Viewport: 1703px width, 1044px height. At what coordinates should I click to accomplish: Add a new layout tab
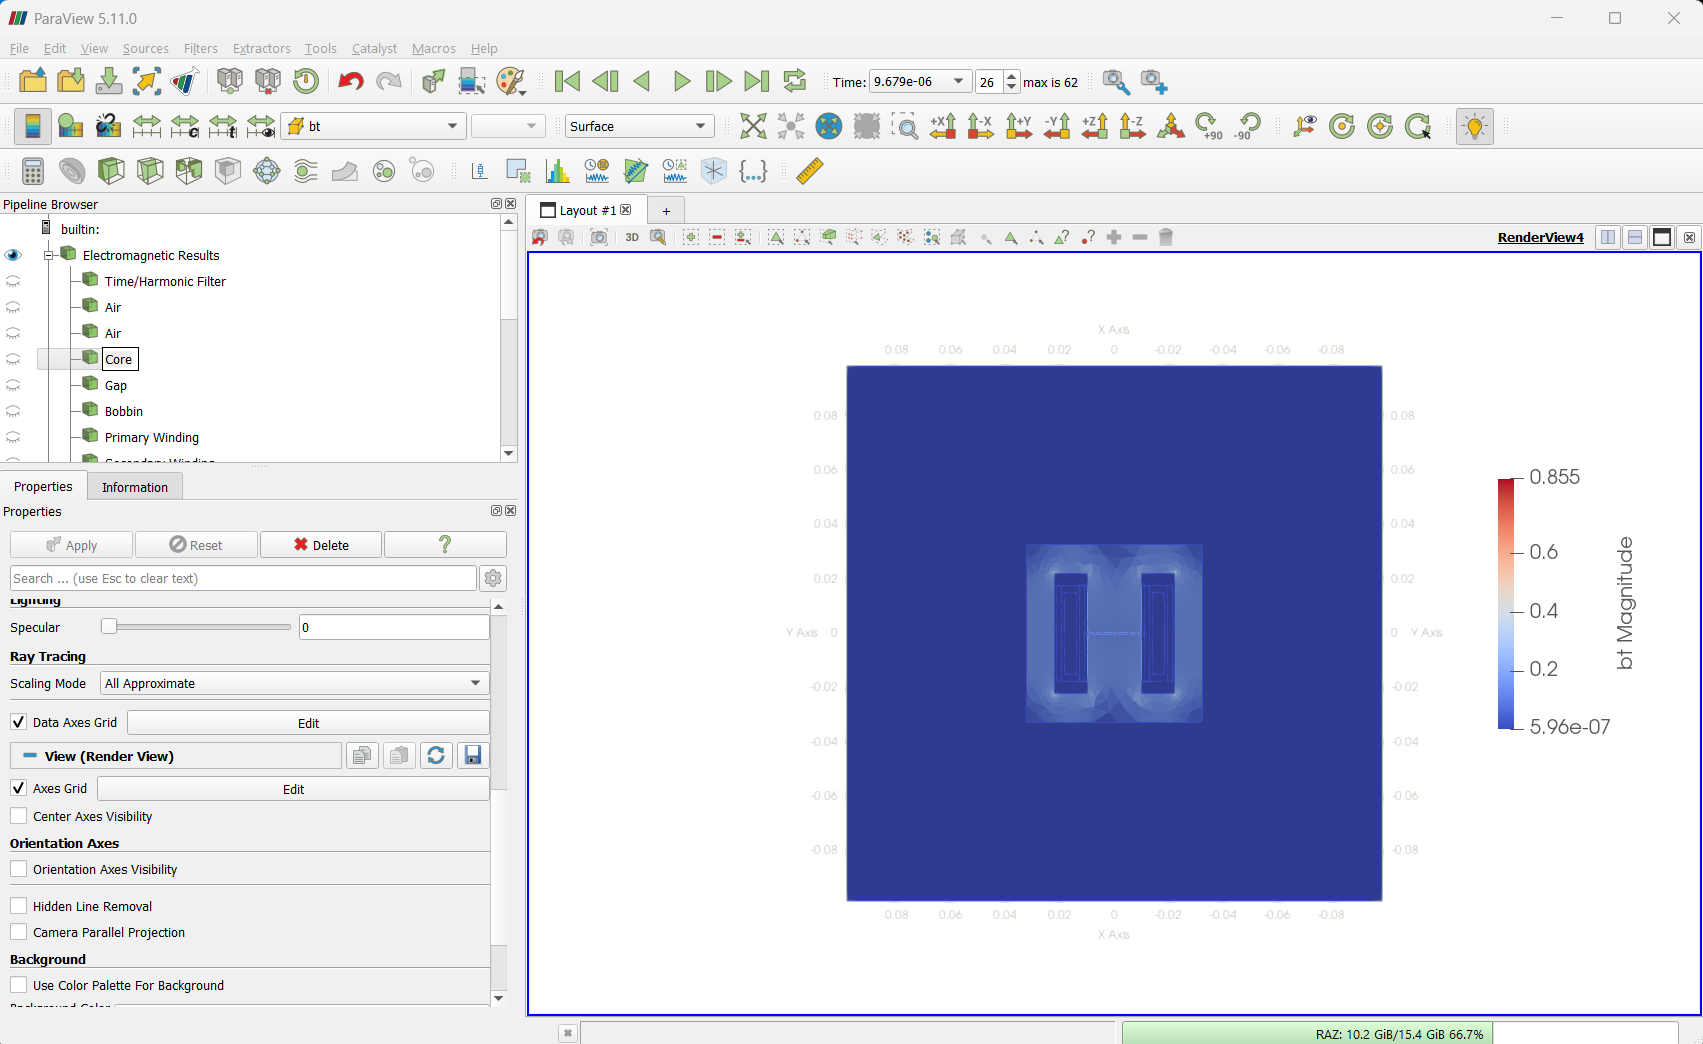coord(666,211)
